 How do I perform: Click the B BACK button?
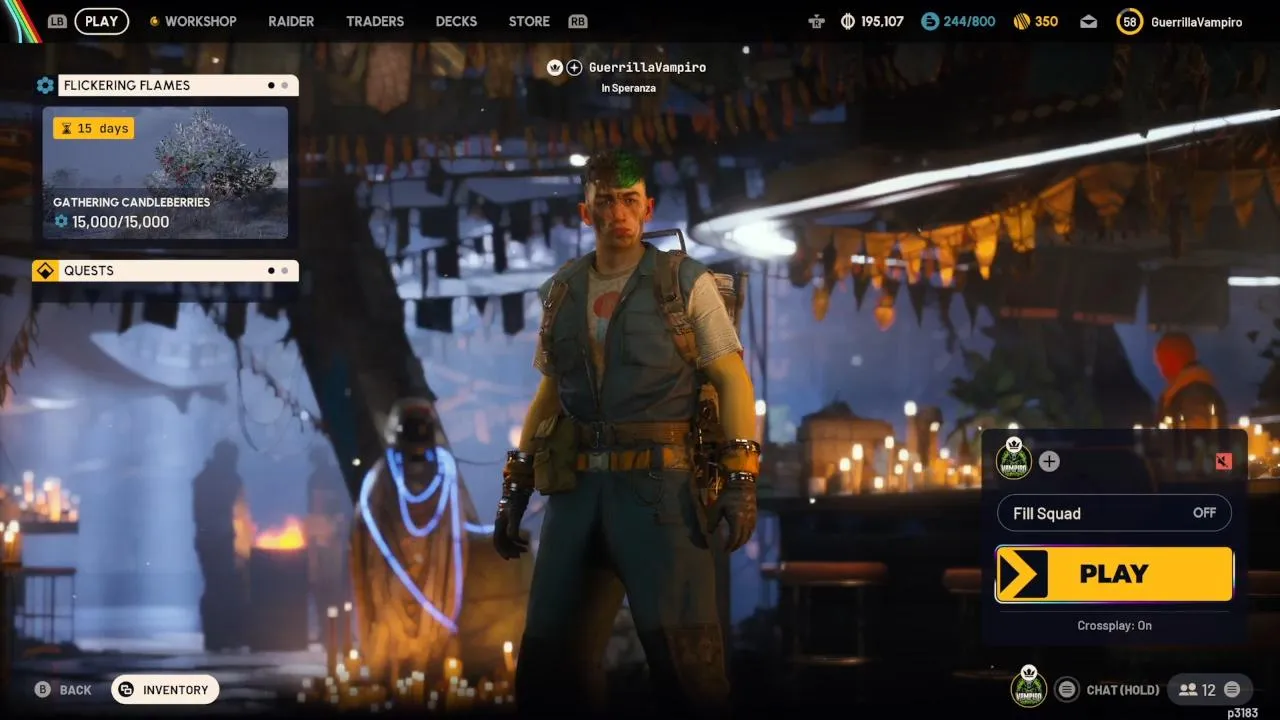(x=64, y=690)
